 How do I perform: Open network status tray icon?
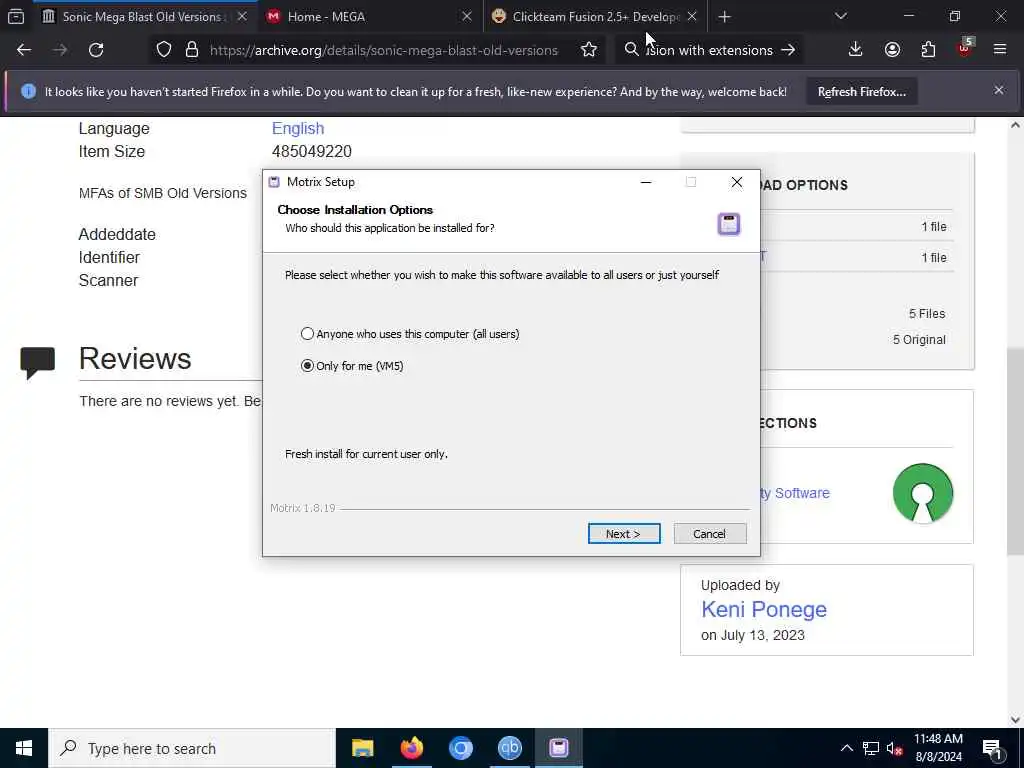tap(871, 748)
